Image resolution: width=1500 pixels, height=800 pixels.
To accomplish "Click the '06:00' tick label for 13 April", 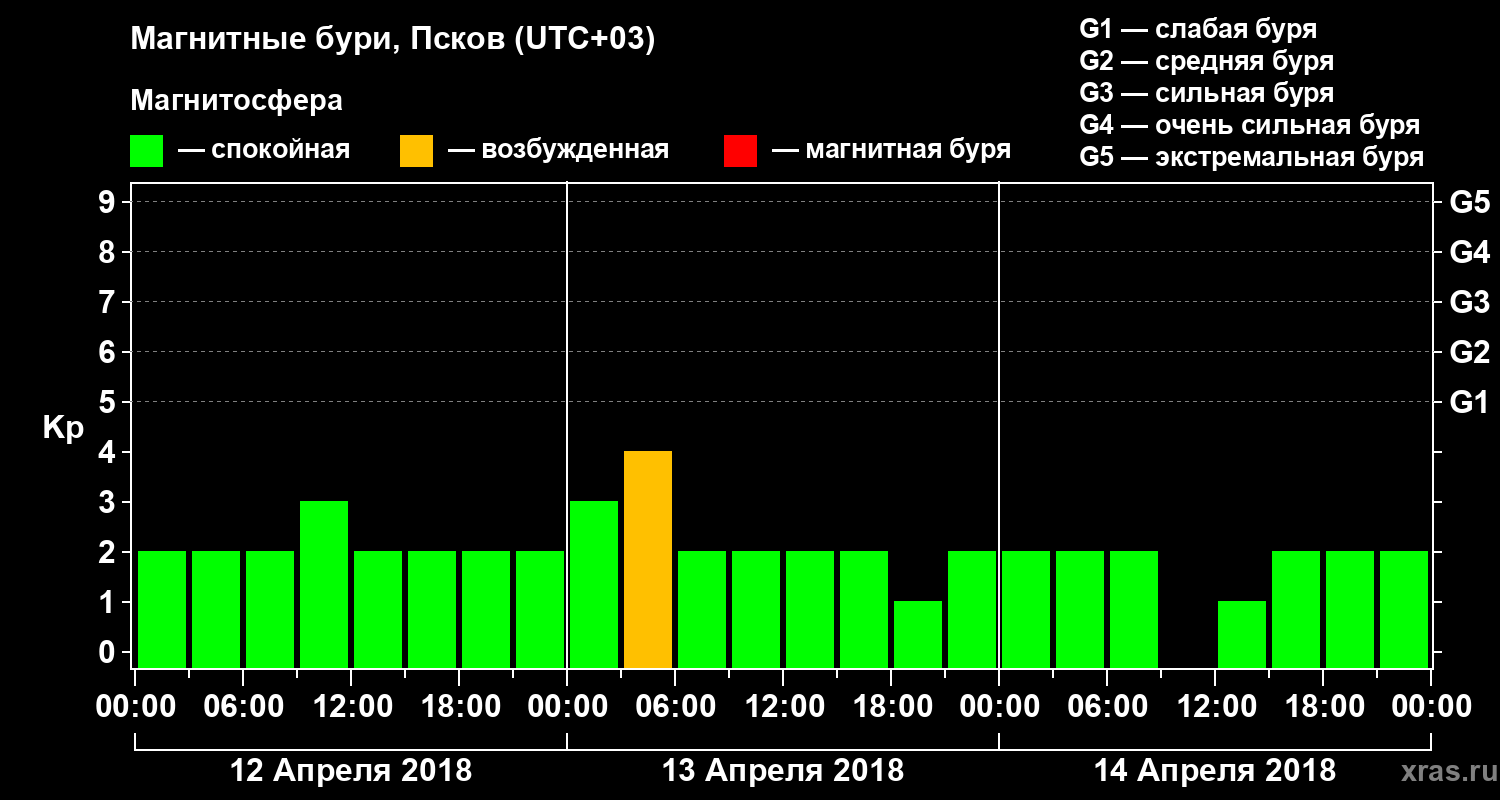I will tap(675, 707).
